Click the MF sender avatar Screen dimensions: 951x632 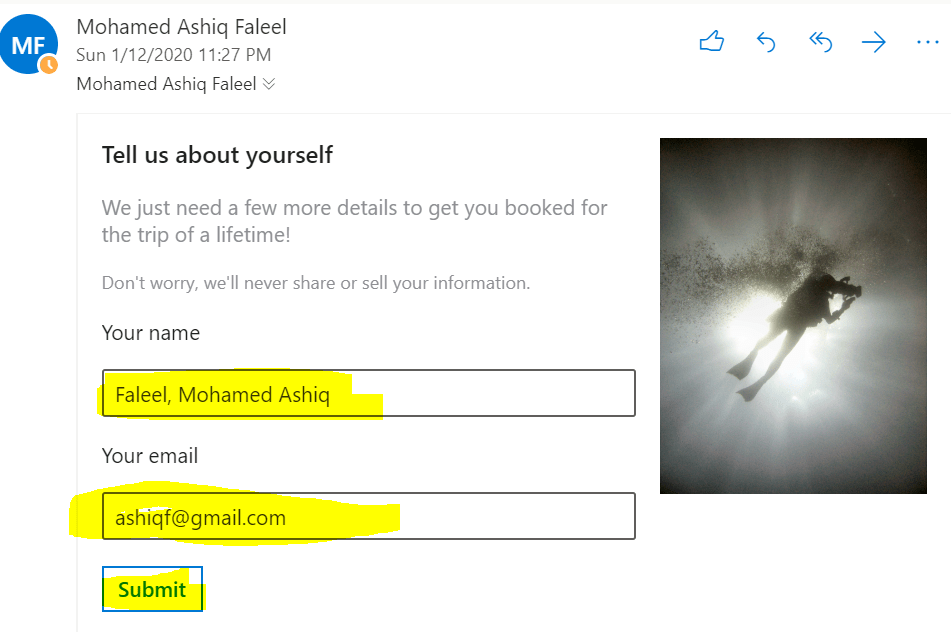pyautogui.click(x=29, y=46)
